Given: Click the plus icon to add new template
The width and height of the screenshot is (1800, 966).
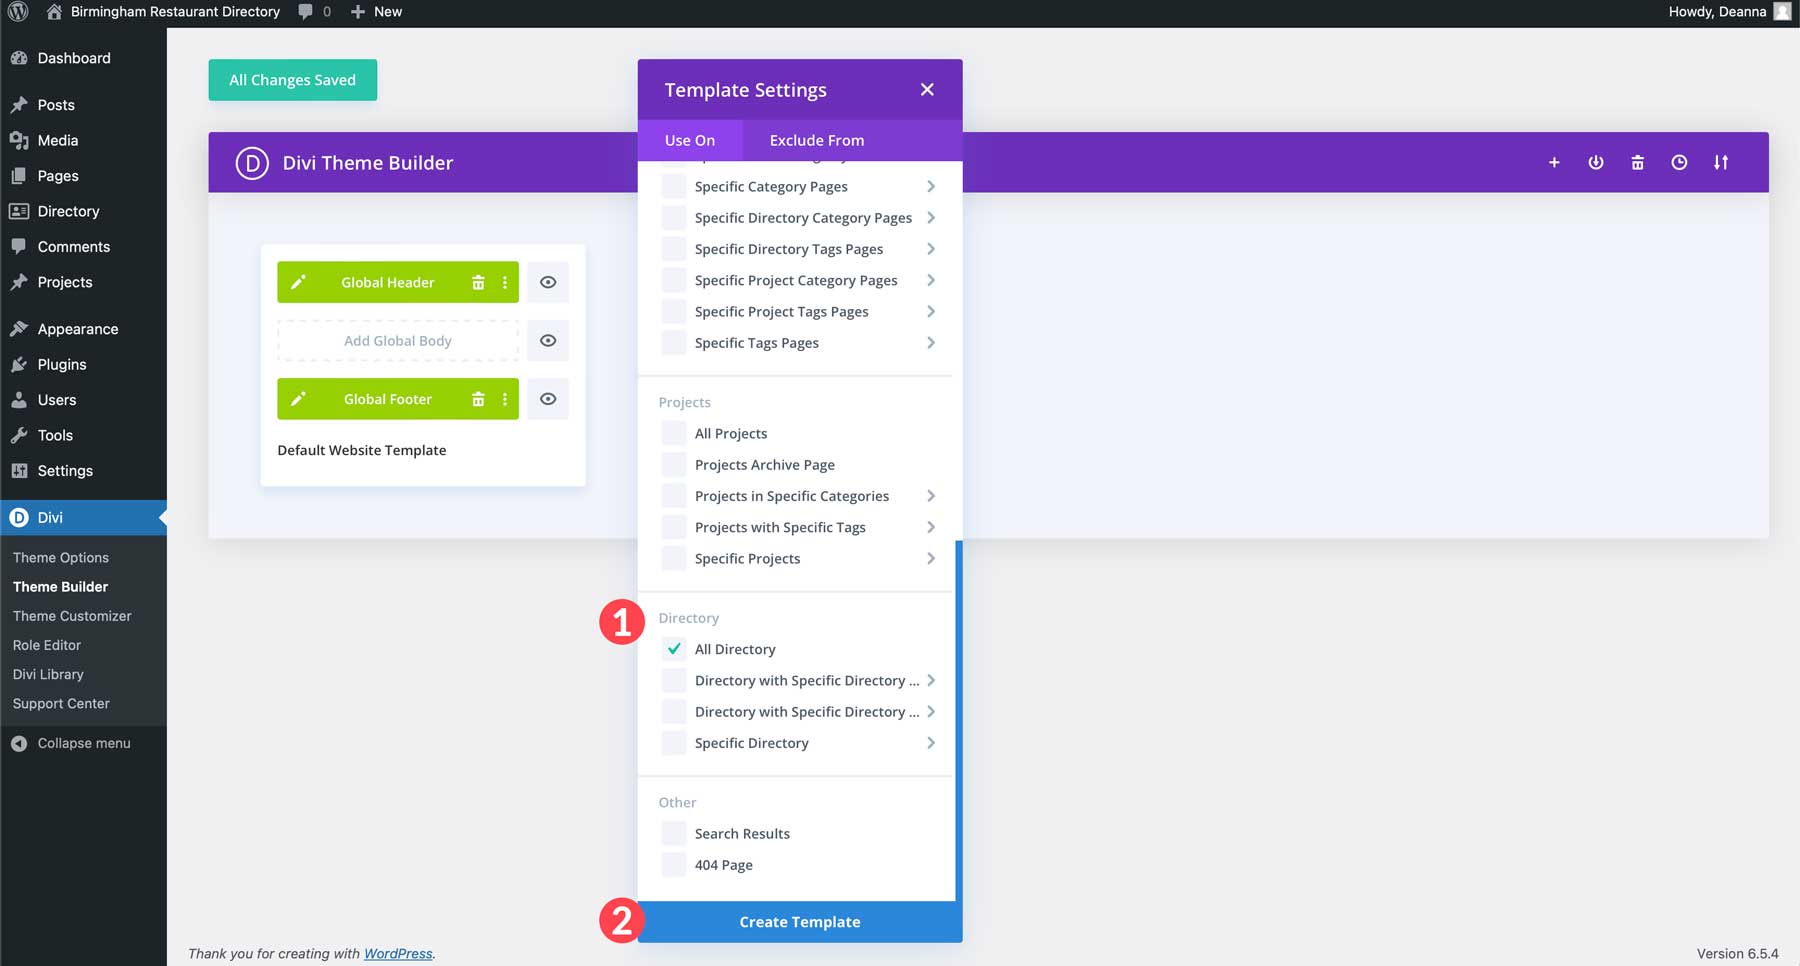Looking at the screenshot, I should pyautogui.click(x=1554, y=162).
